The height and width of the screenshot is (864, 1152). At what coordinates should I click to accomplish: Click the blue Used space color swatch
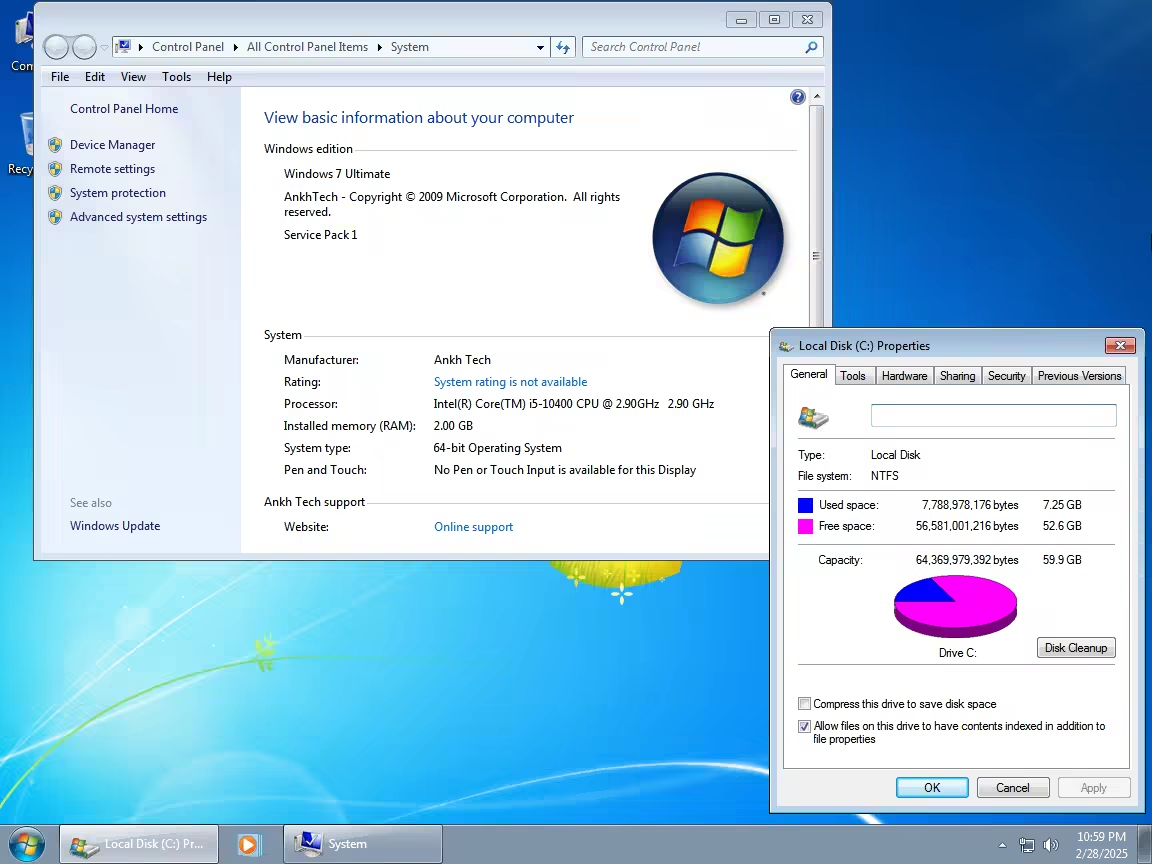pyautogui.click(x=805, y=505)
